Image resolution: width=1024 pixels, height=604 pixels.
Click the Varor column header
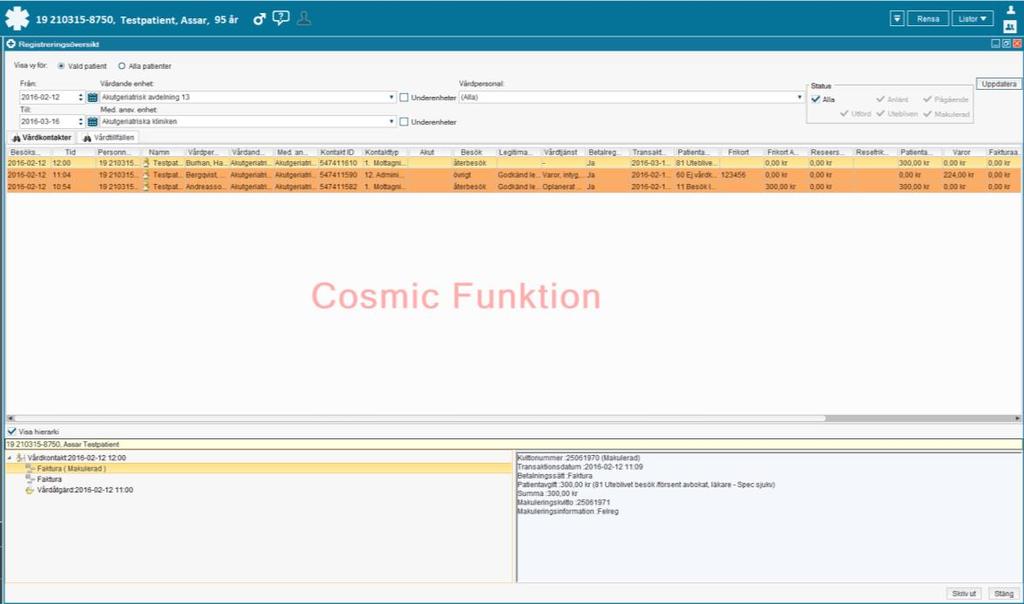coord(962,152)
